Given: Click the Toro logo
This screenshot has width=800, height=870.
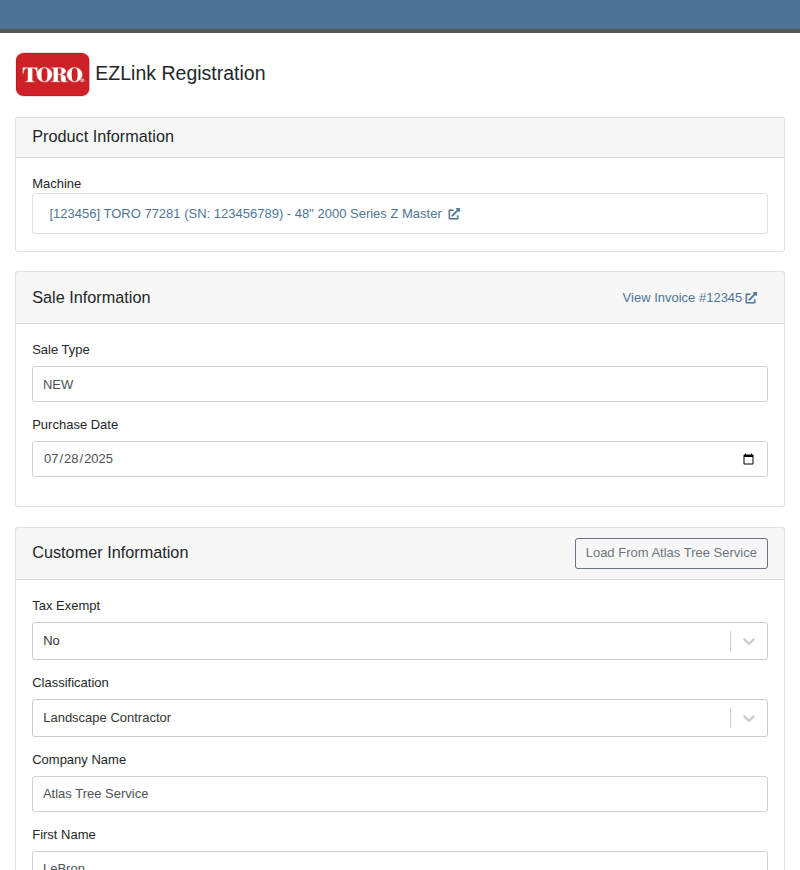Looking at the screenshot, I should click(x=53, y=74).
